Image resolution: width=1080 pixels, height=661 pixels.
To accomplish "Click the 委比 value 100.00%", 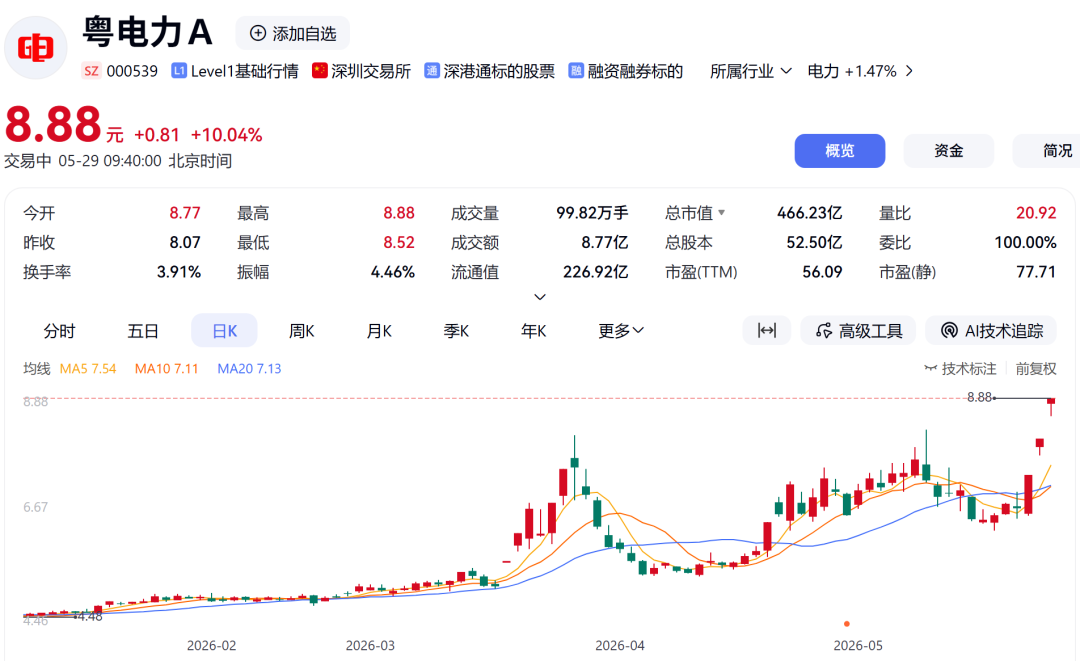I will click(1026, 242).
